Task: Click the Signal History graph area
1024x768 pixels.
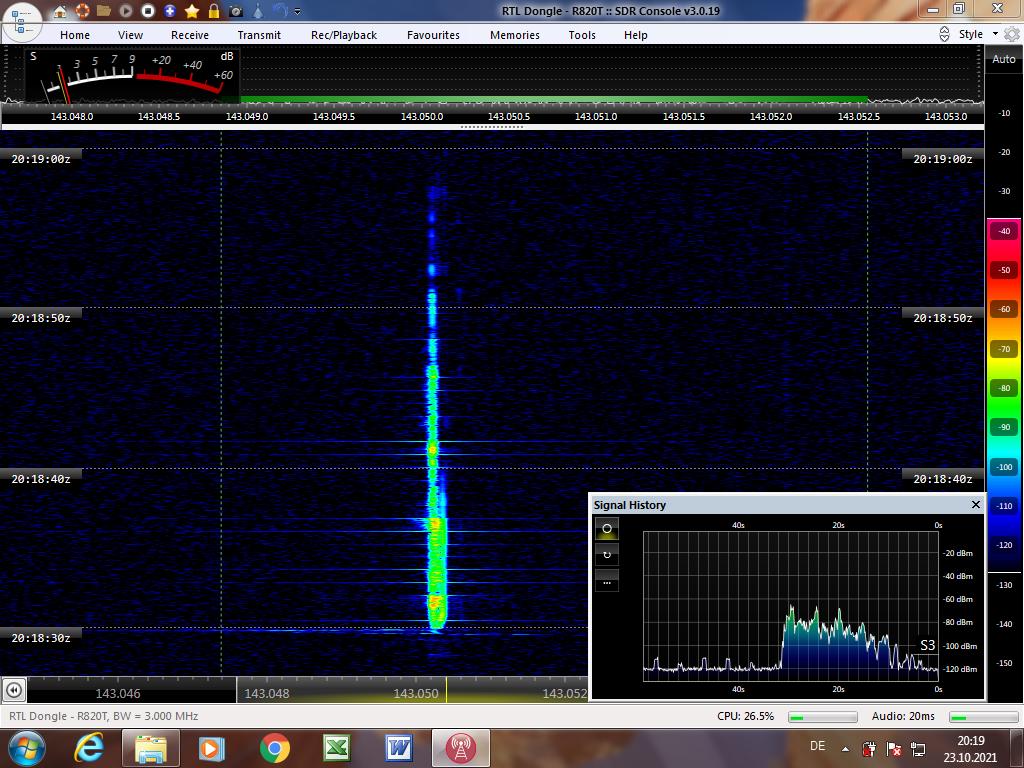Action: (x=791, y=605)
